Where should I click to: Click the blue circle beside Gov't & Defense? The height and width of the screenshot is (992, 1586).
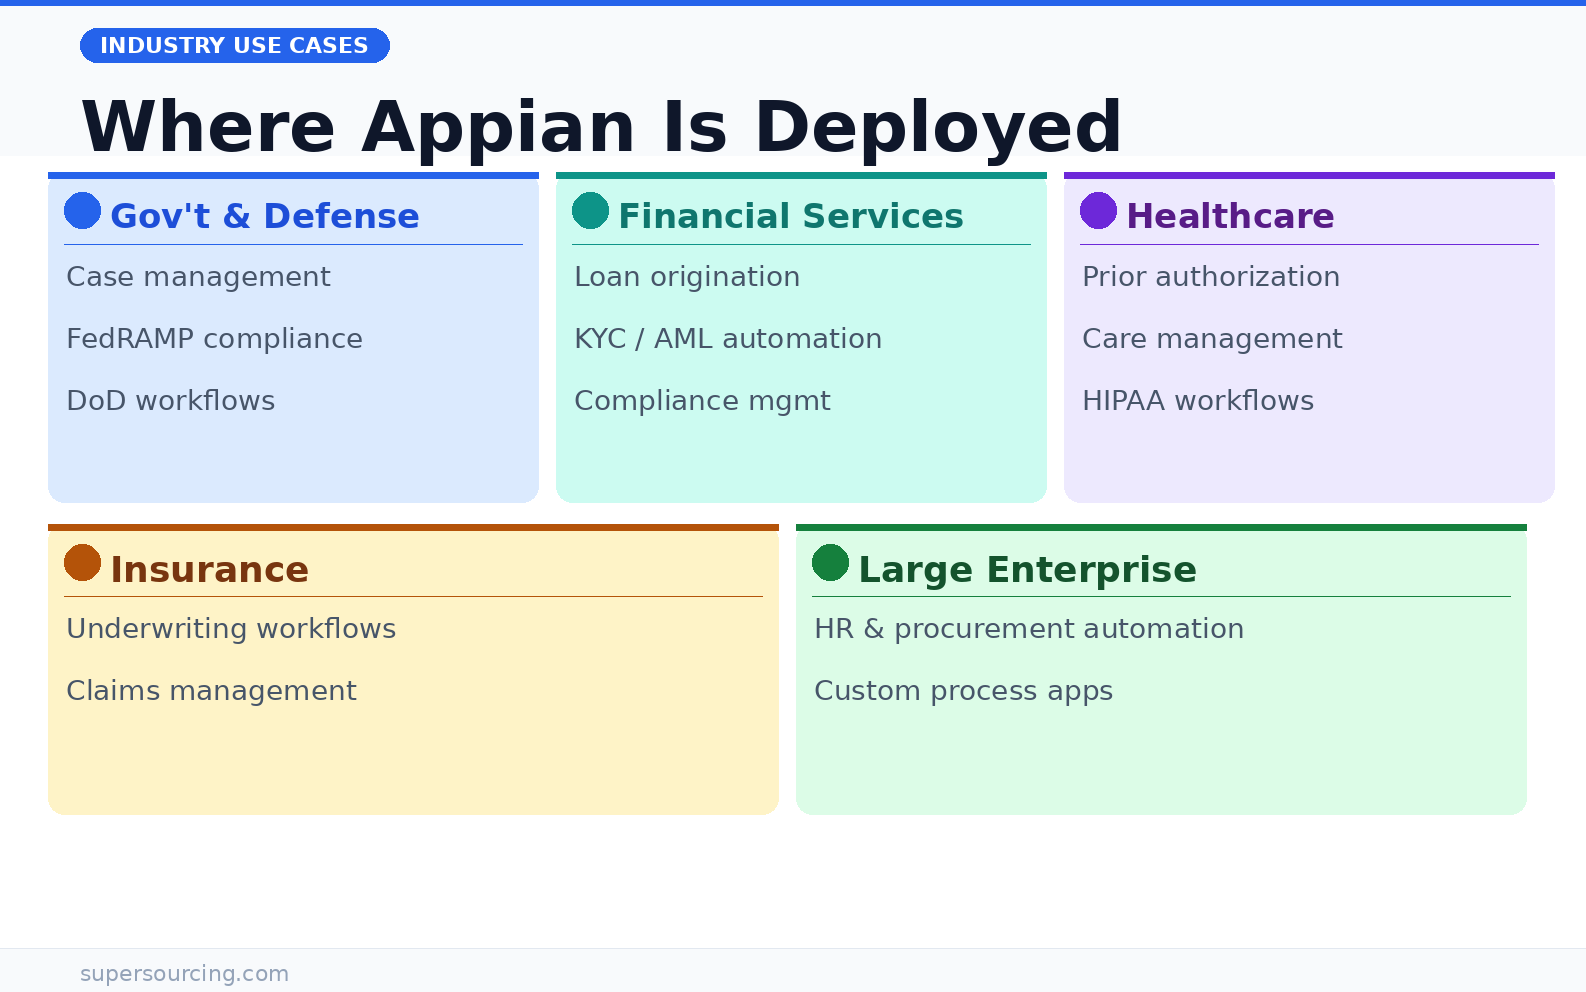click(x=82, y=211)
